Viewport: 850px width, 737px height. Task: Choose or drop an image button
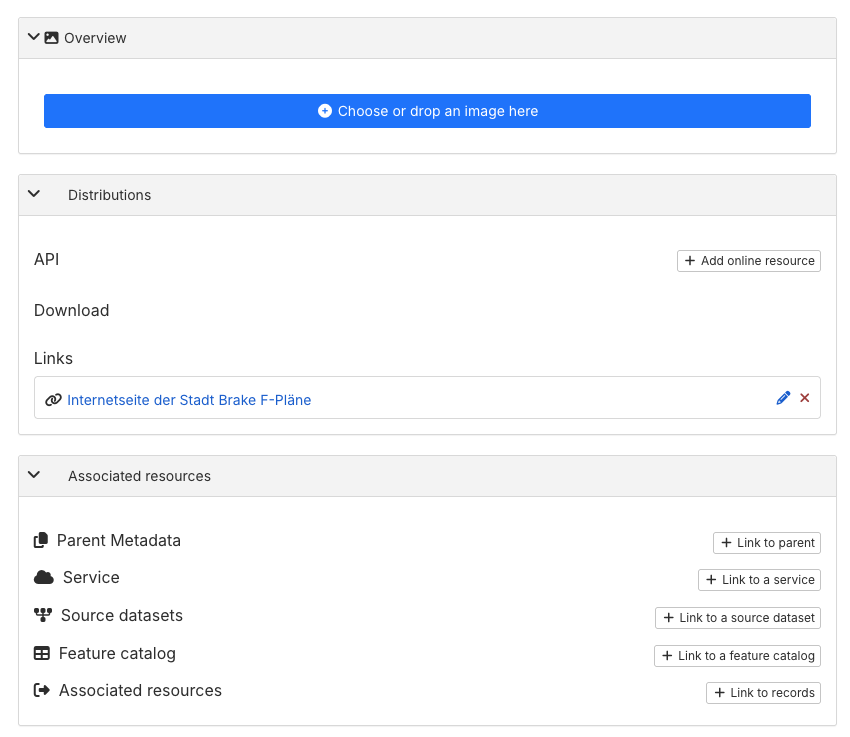(427, 111)
